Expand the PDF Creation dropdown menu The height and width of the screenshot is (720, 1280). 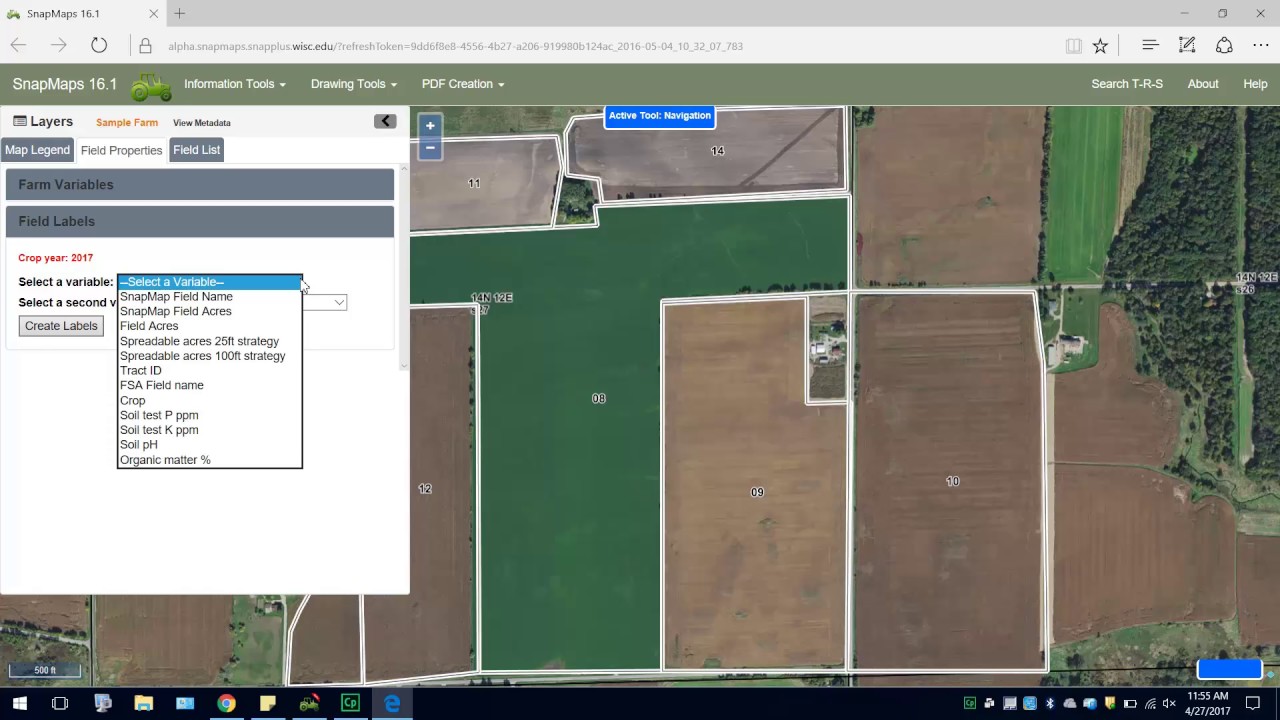463,84
